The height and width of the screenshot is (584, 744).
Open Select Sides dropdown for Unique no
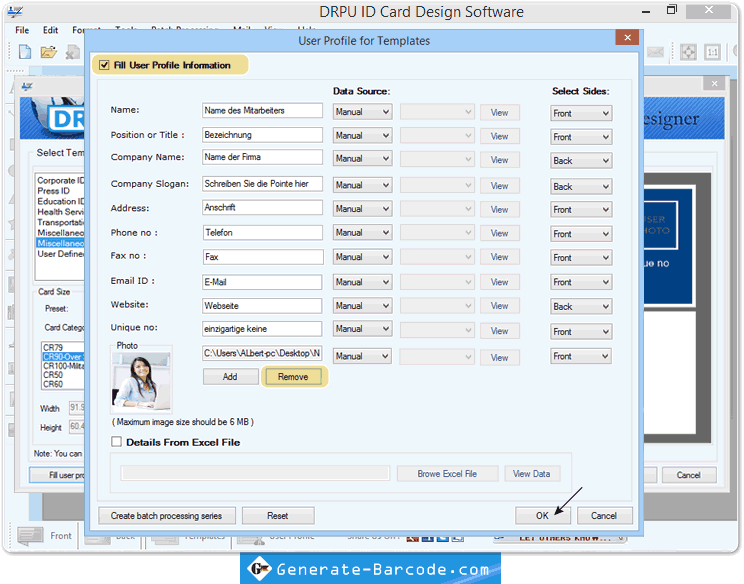(581, 332)
